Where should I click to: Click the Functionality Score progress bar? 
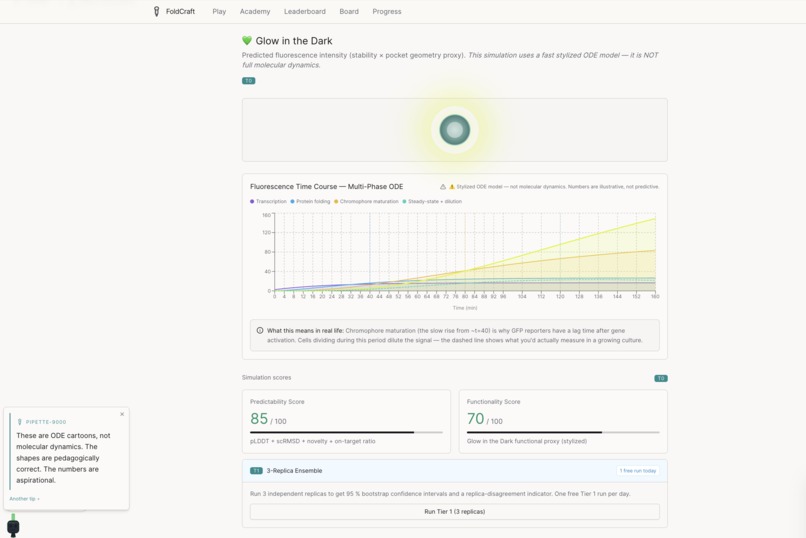click(x=563, y=432)
